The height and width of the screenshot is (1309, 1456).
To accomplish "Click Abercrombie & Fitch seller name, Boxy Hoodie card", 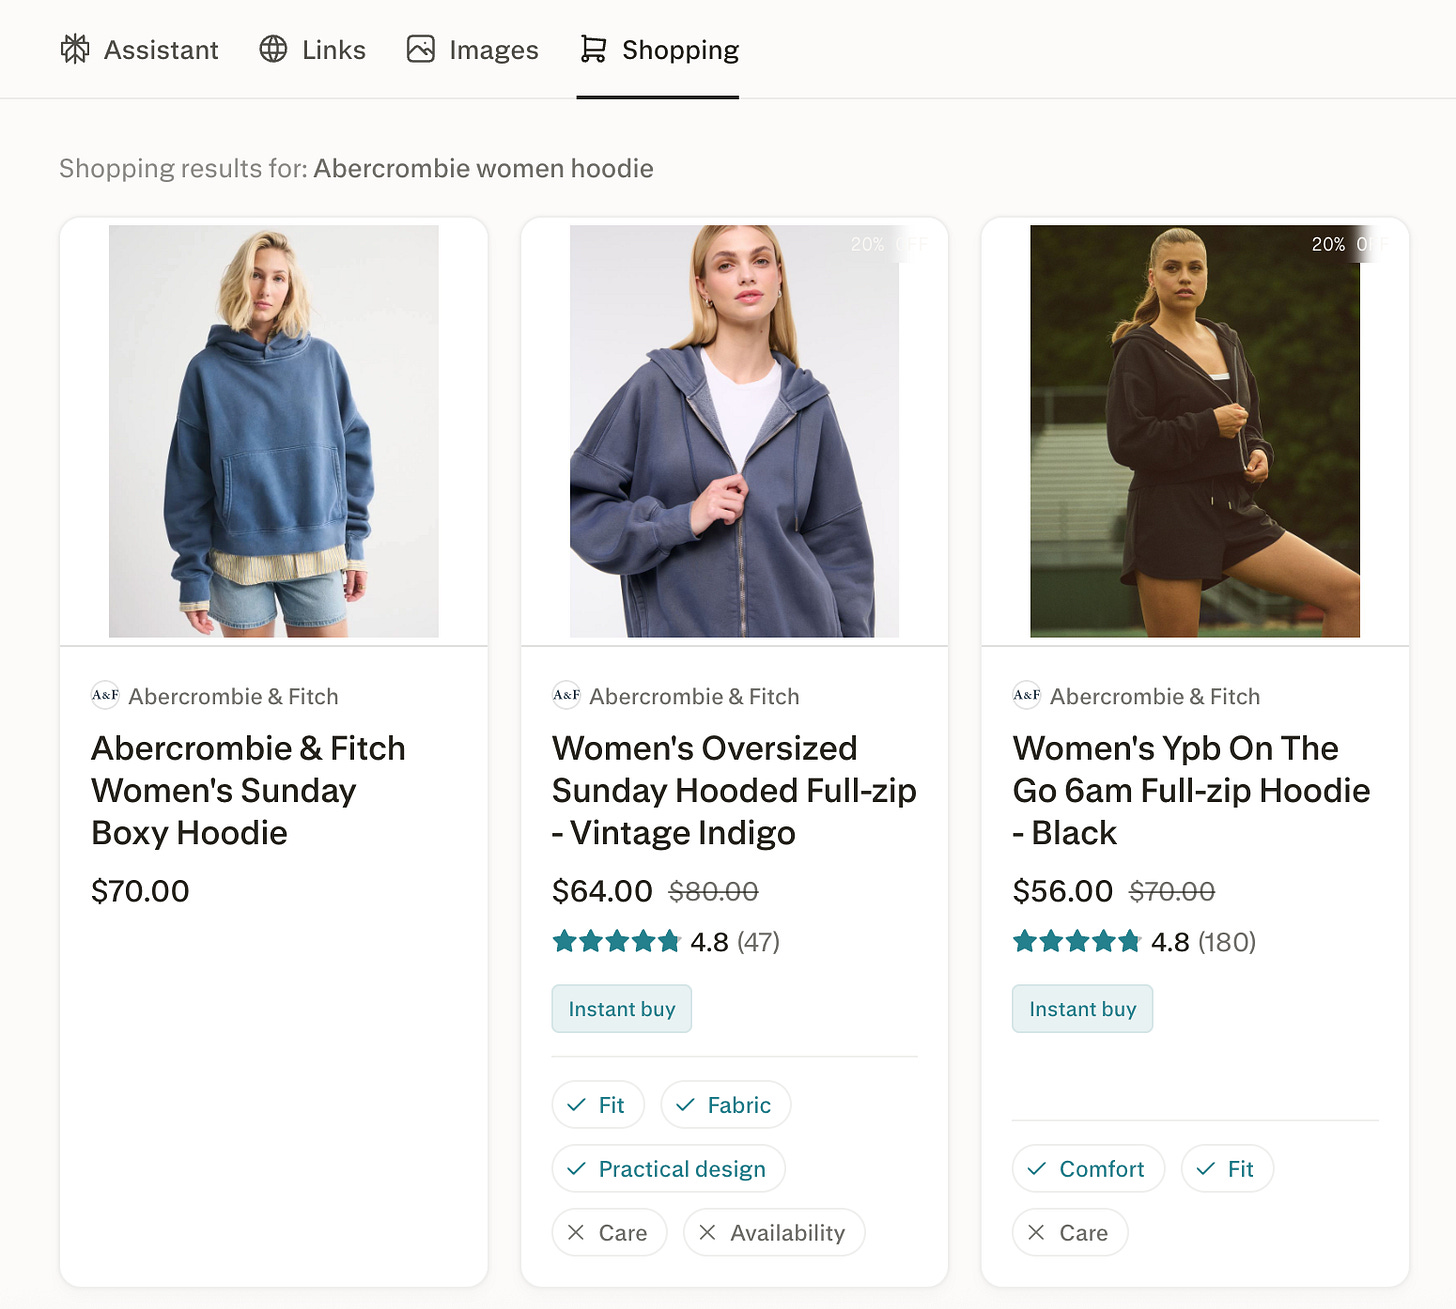I will point(234,696).
